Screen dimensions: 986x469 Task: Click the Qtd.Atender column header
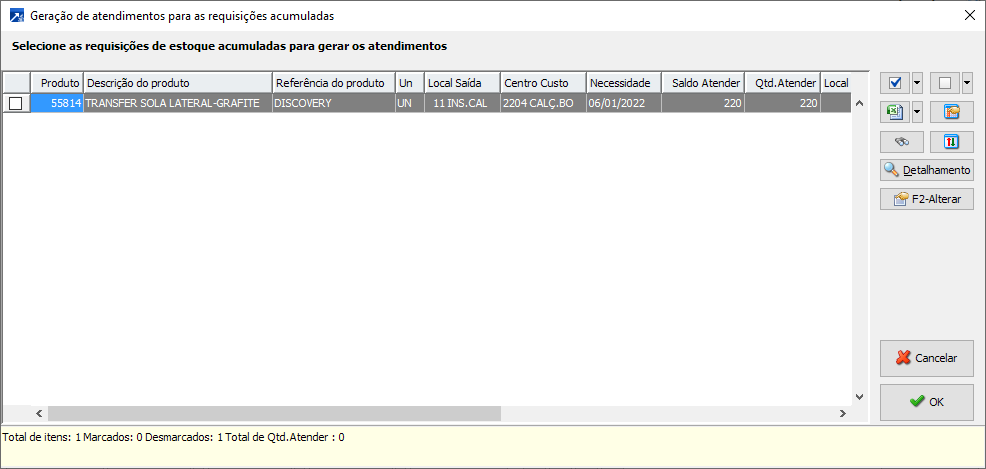coord(782,83)
